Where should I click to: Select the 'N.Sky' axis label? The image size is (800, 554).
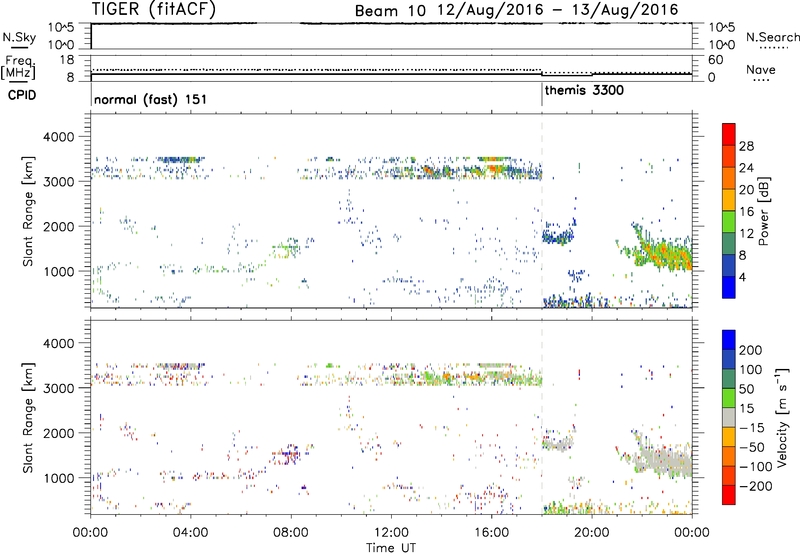click(19, 37)
